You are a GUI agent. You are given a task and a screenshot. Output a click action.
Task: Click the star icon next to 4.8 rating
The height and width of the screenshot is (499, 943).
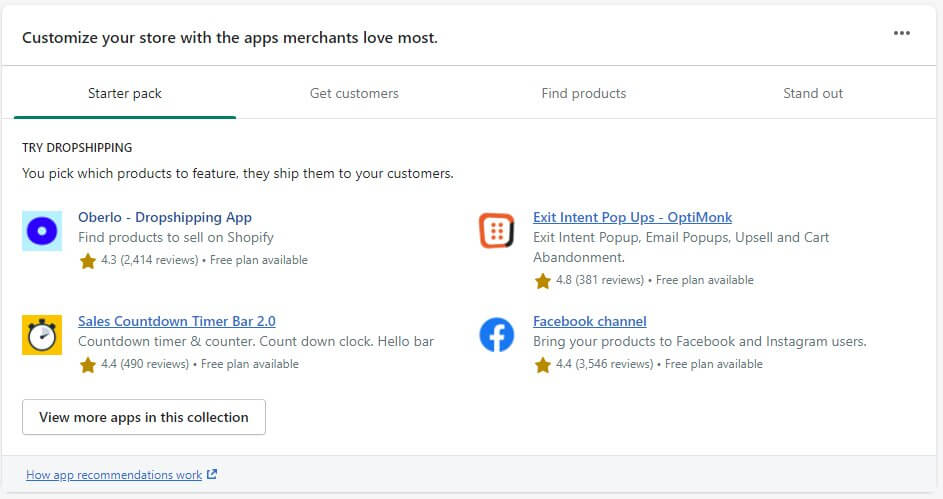[x=542, y=281]
